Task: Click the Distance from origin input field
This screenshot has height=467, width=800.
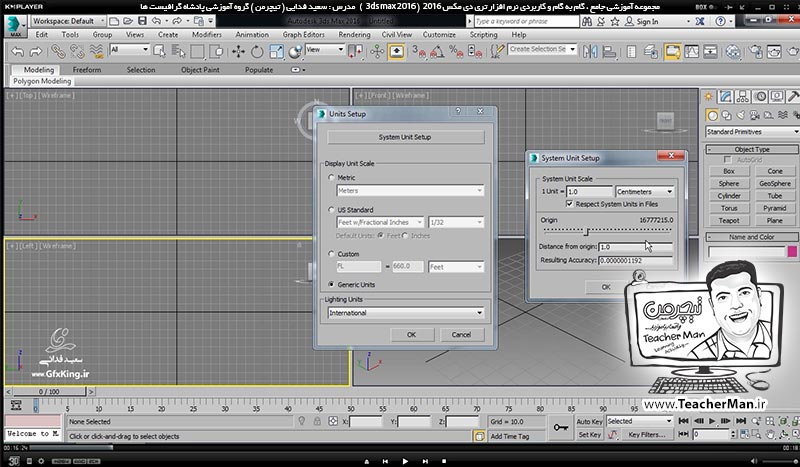Action: click(636, 247)
